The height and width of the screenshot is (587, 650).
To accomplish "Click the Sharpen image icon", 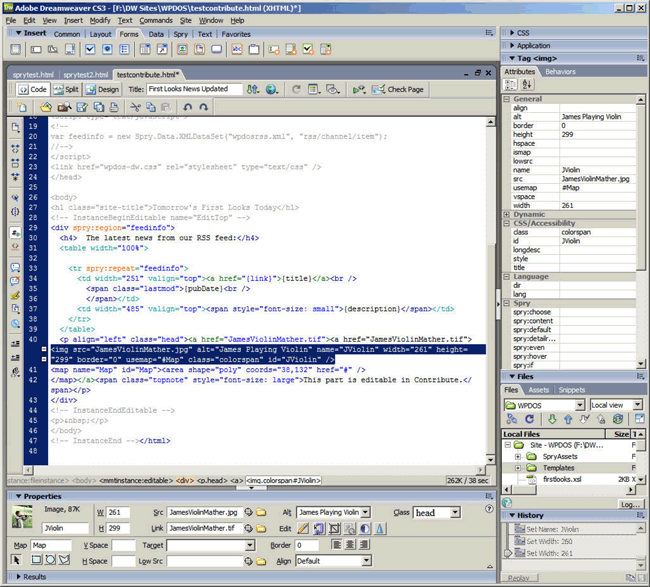I will click(380, 528).
